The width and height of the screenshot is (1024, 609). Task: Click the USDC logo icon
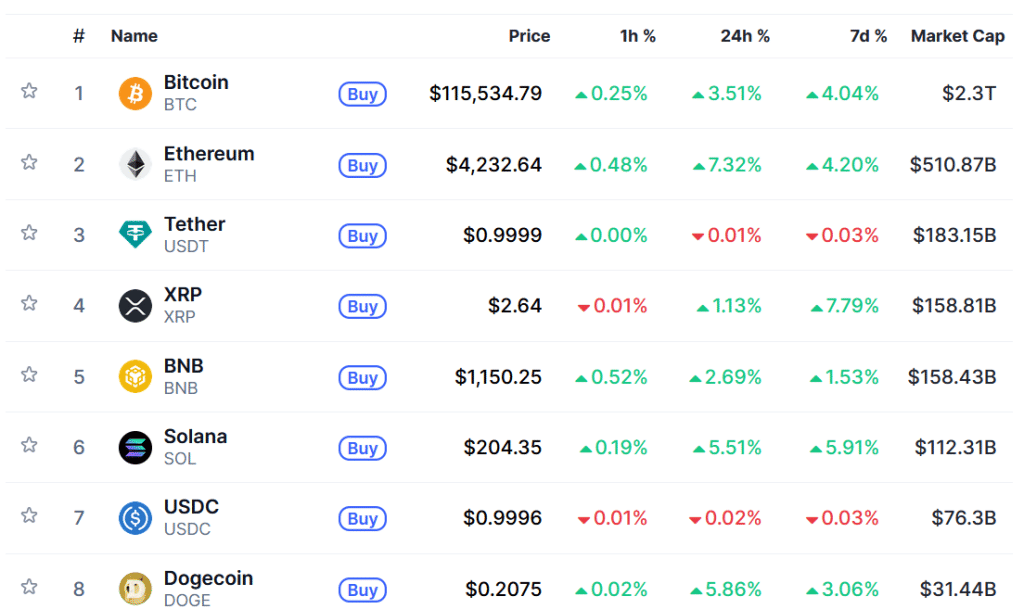(x=135, y=518)
